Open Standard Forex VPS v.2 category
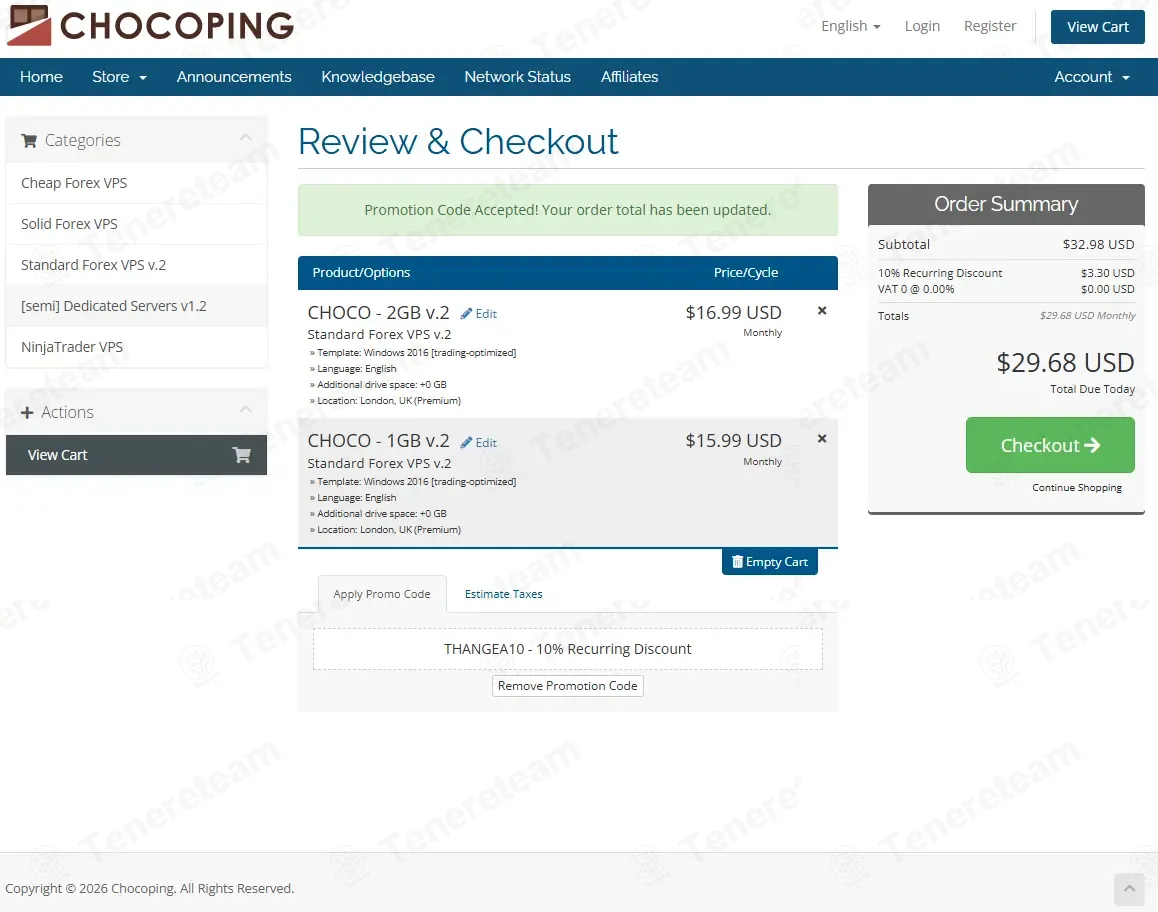The width and height of the screenshot is (1158, 912). click(x=137, y=265)
